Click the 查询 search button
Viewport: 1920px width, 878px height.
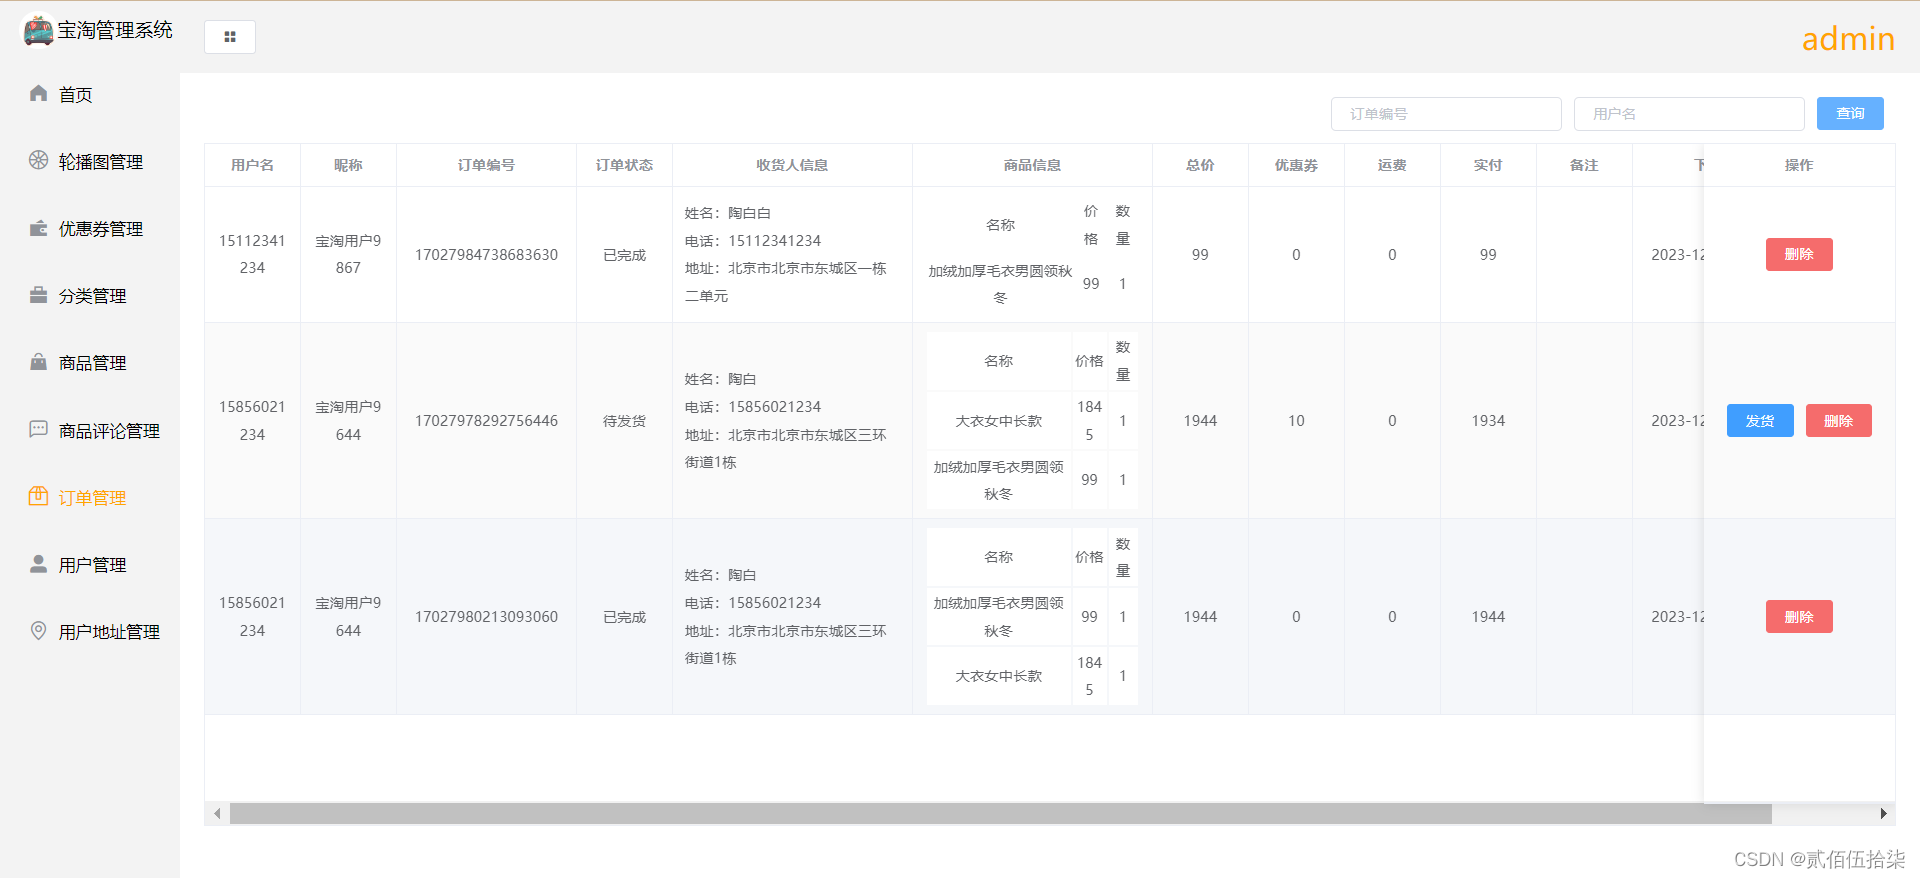coord(1850,114)
